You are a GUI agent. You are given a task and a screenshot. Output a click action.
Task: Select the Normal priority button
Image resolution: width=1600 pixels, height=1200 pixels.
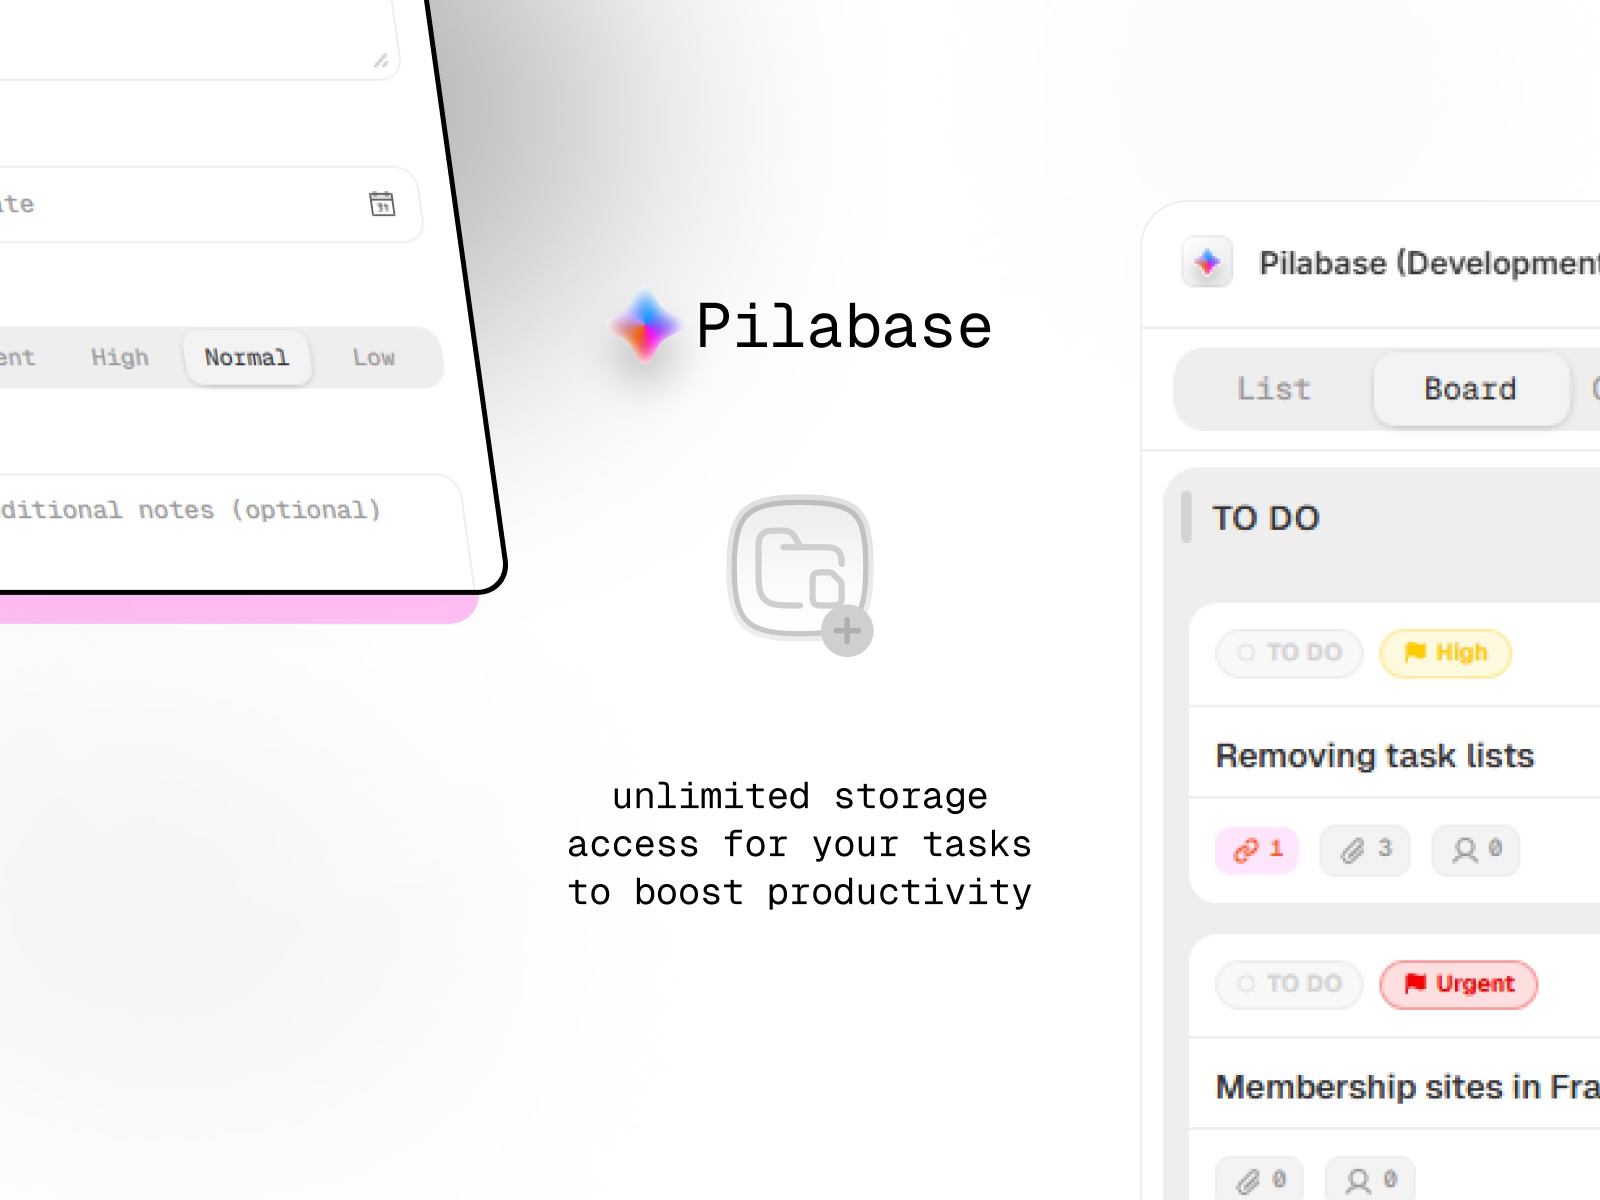coord(247,358)
